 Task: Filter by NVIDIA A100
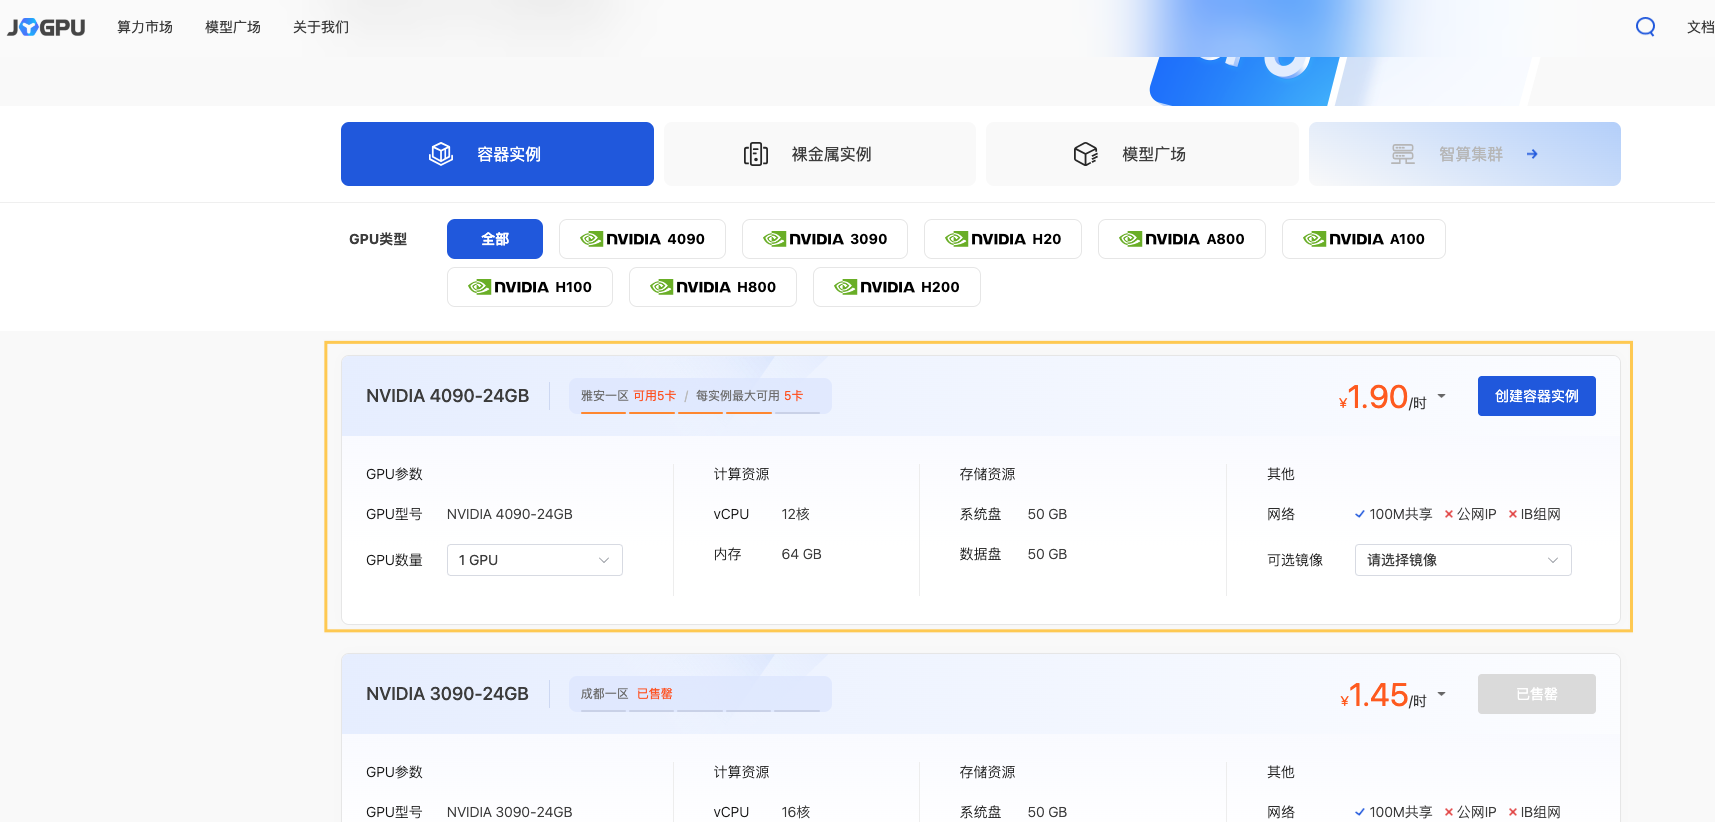click(1364, 239)
